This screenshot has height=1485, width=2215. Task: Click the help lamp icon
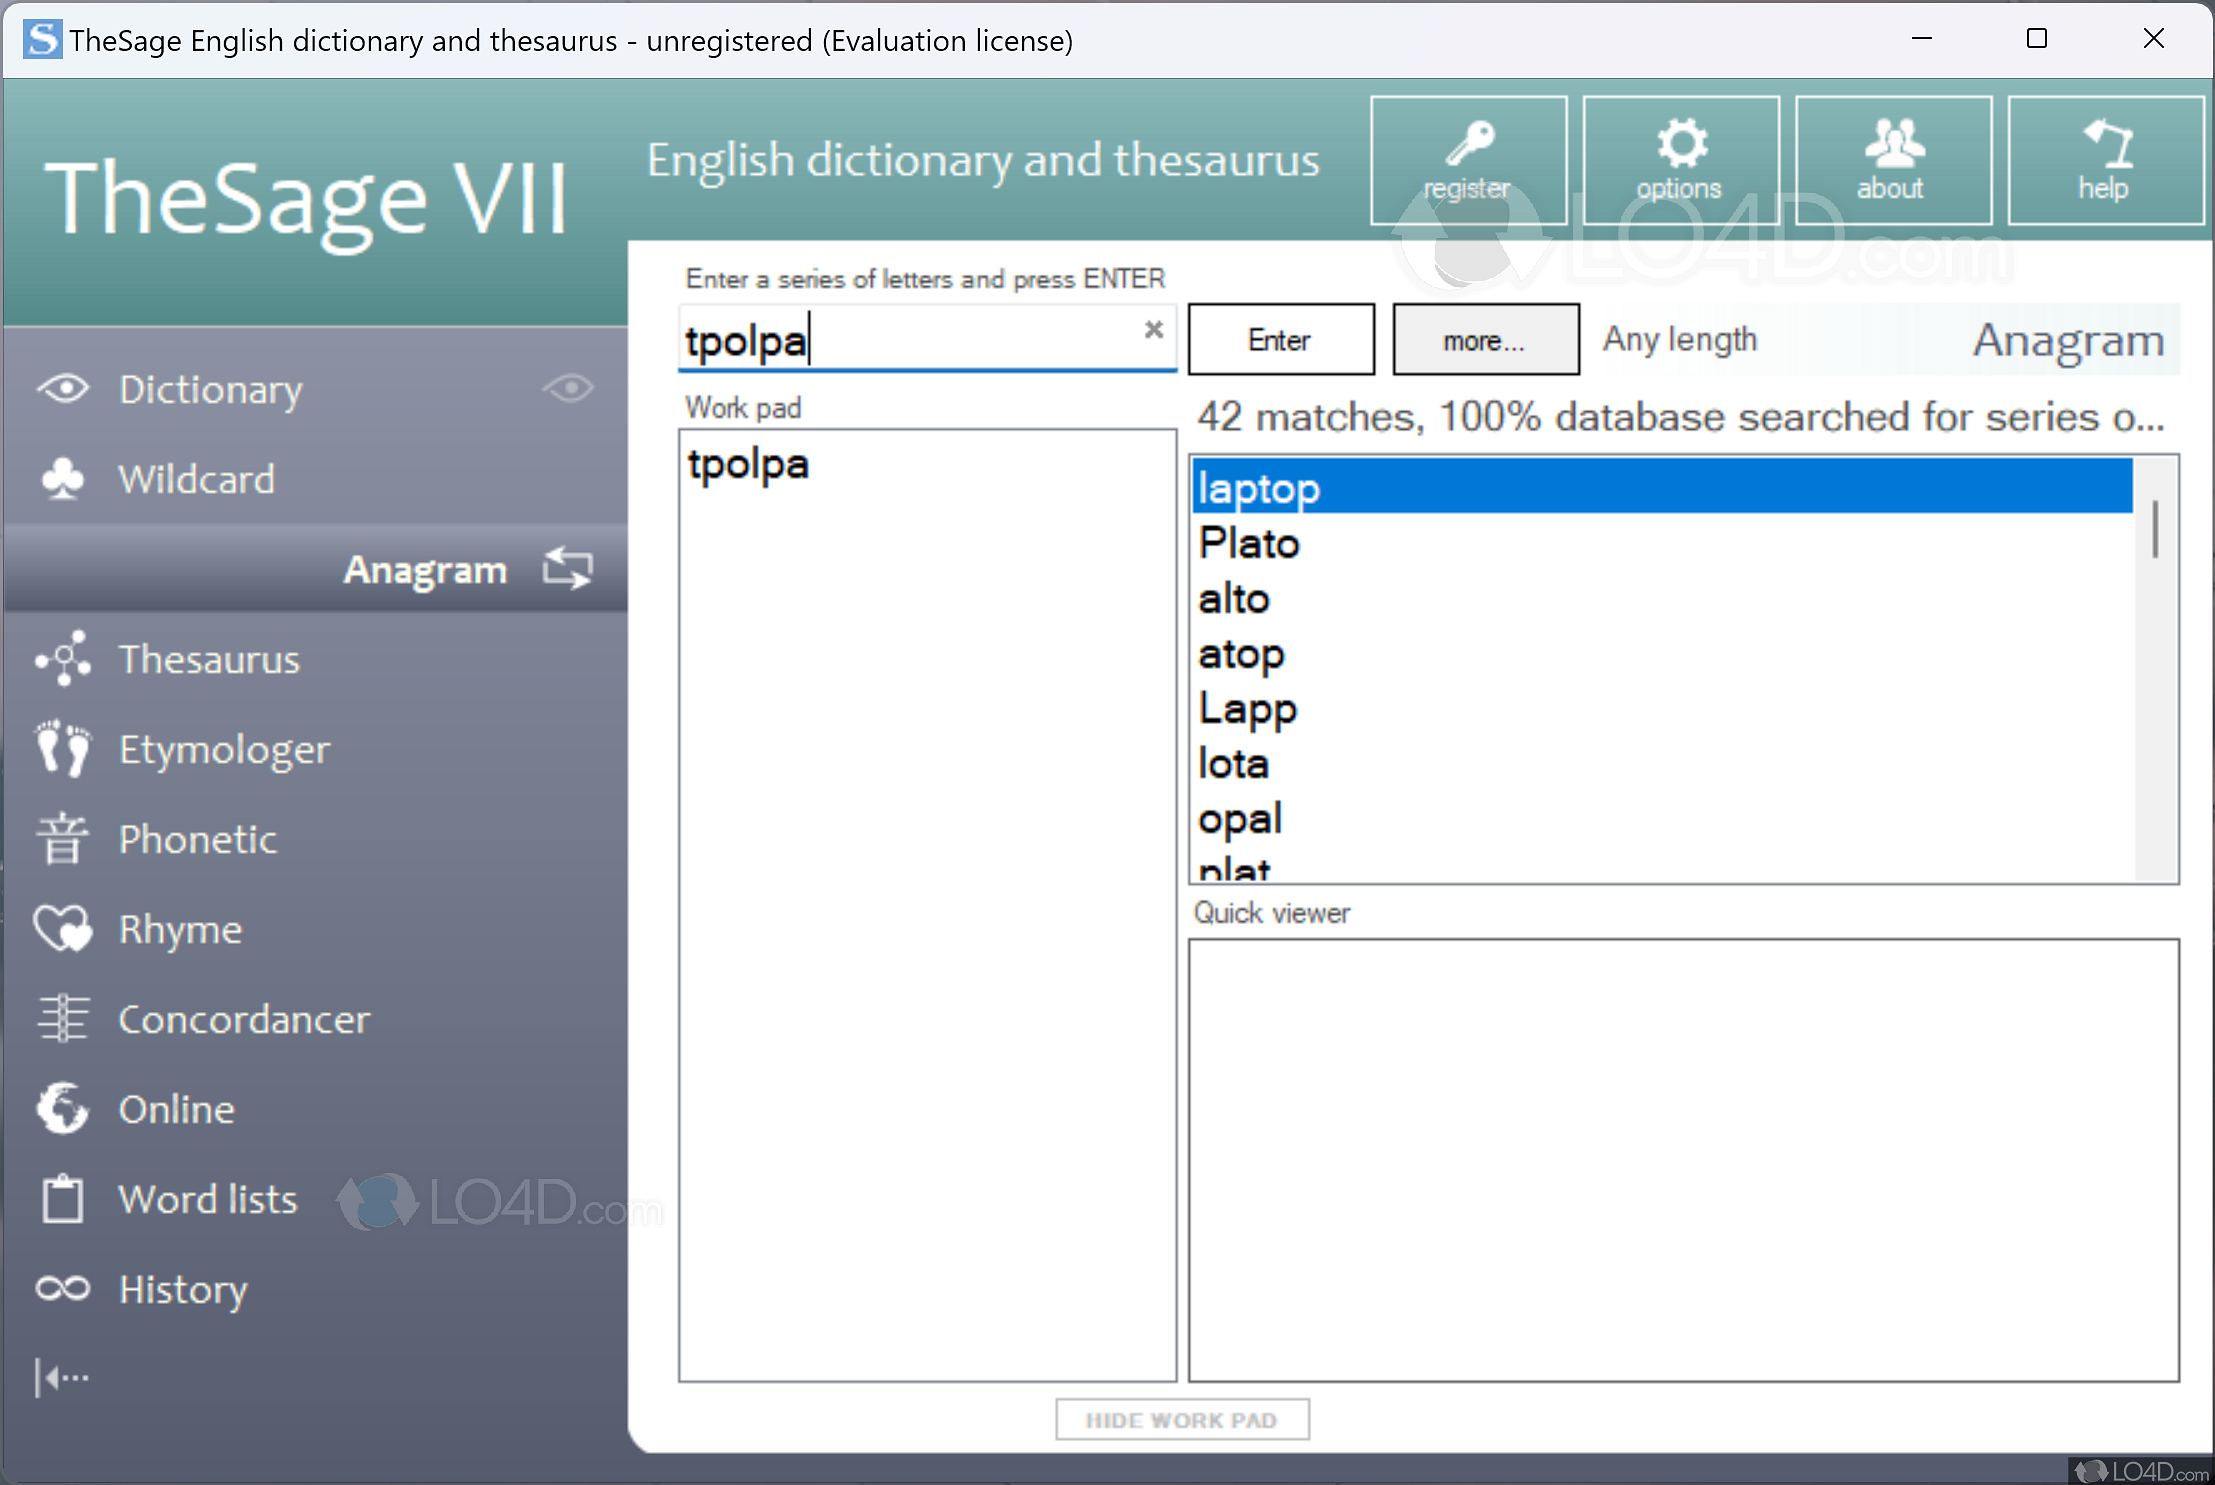point(2106,143)
